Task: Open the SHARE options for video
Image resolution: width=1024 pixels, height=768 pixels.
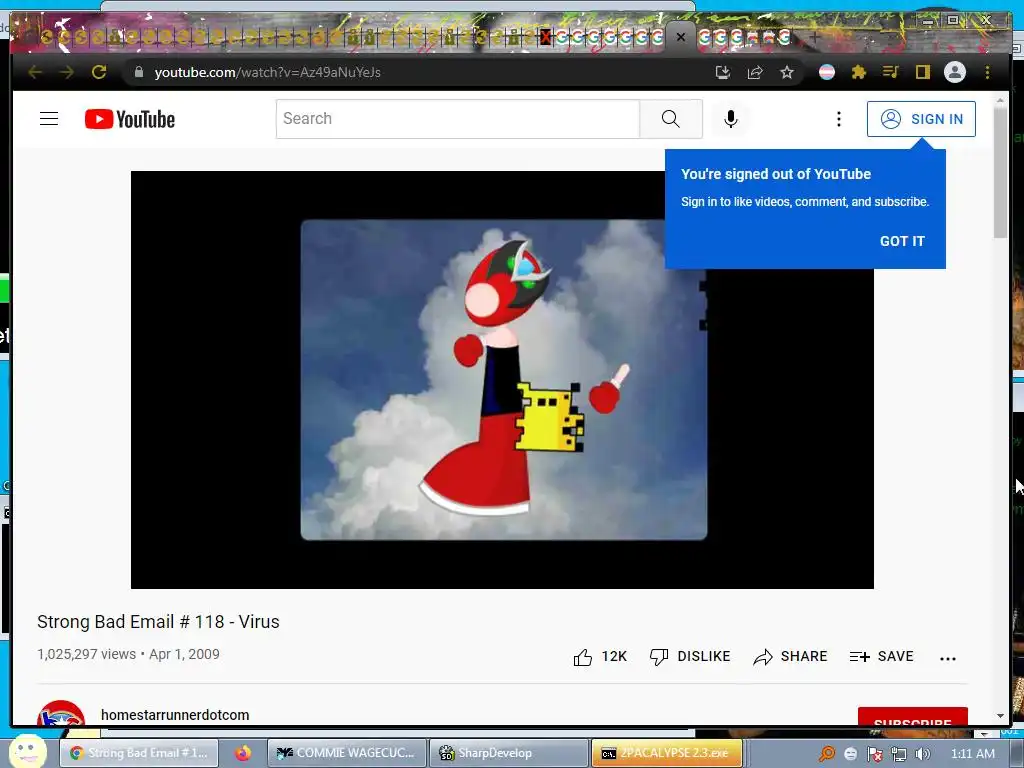Action: (x=790, y=657)
